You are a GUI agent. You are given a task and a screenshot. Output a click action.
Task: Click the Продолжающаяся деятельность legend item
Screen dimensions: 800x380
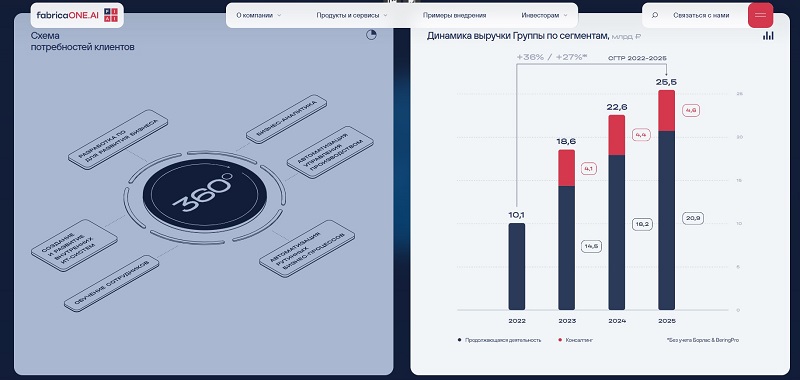click(x=499, y=340)
